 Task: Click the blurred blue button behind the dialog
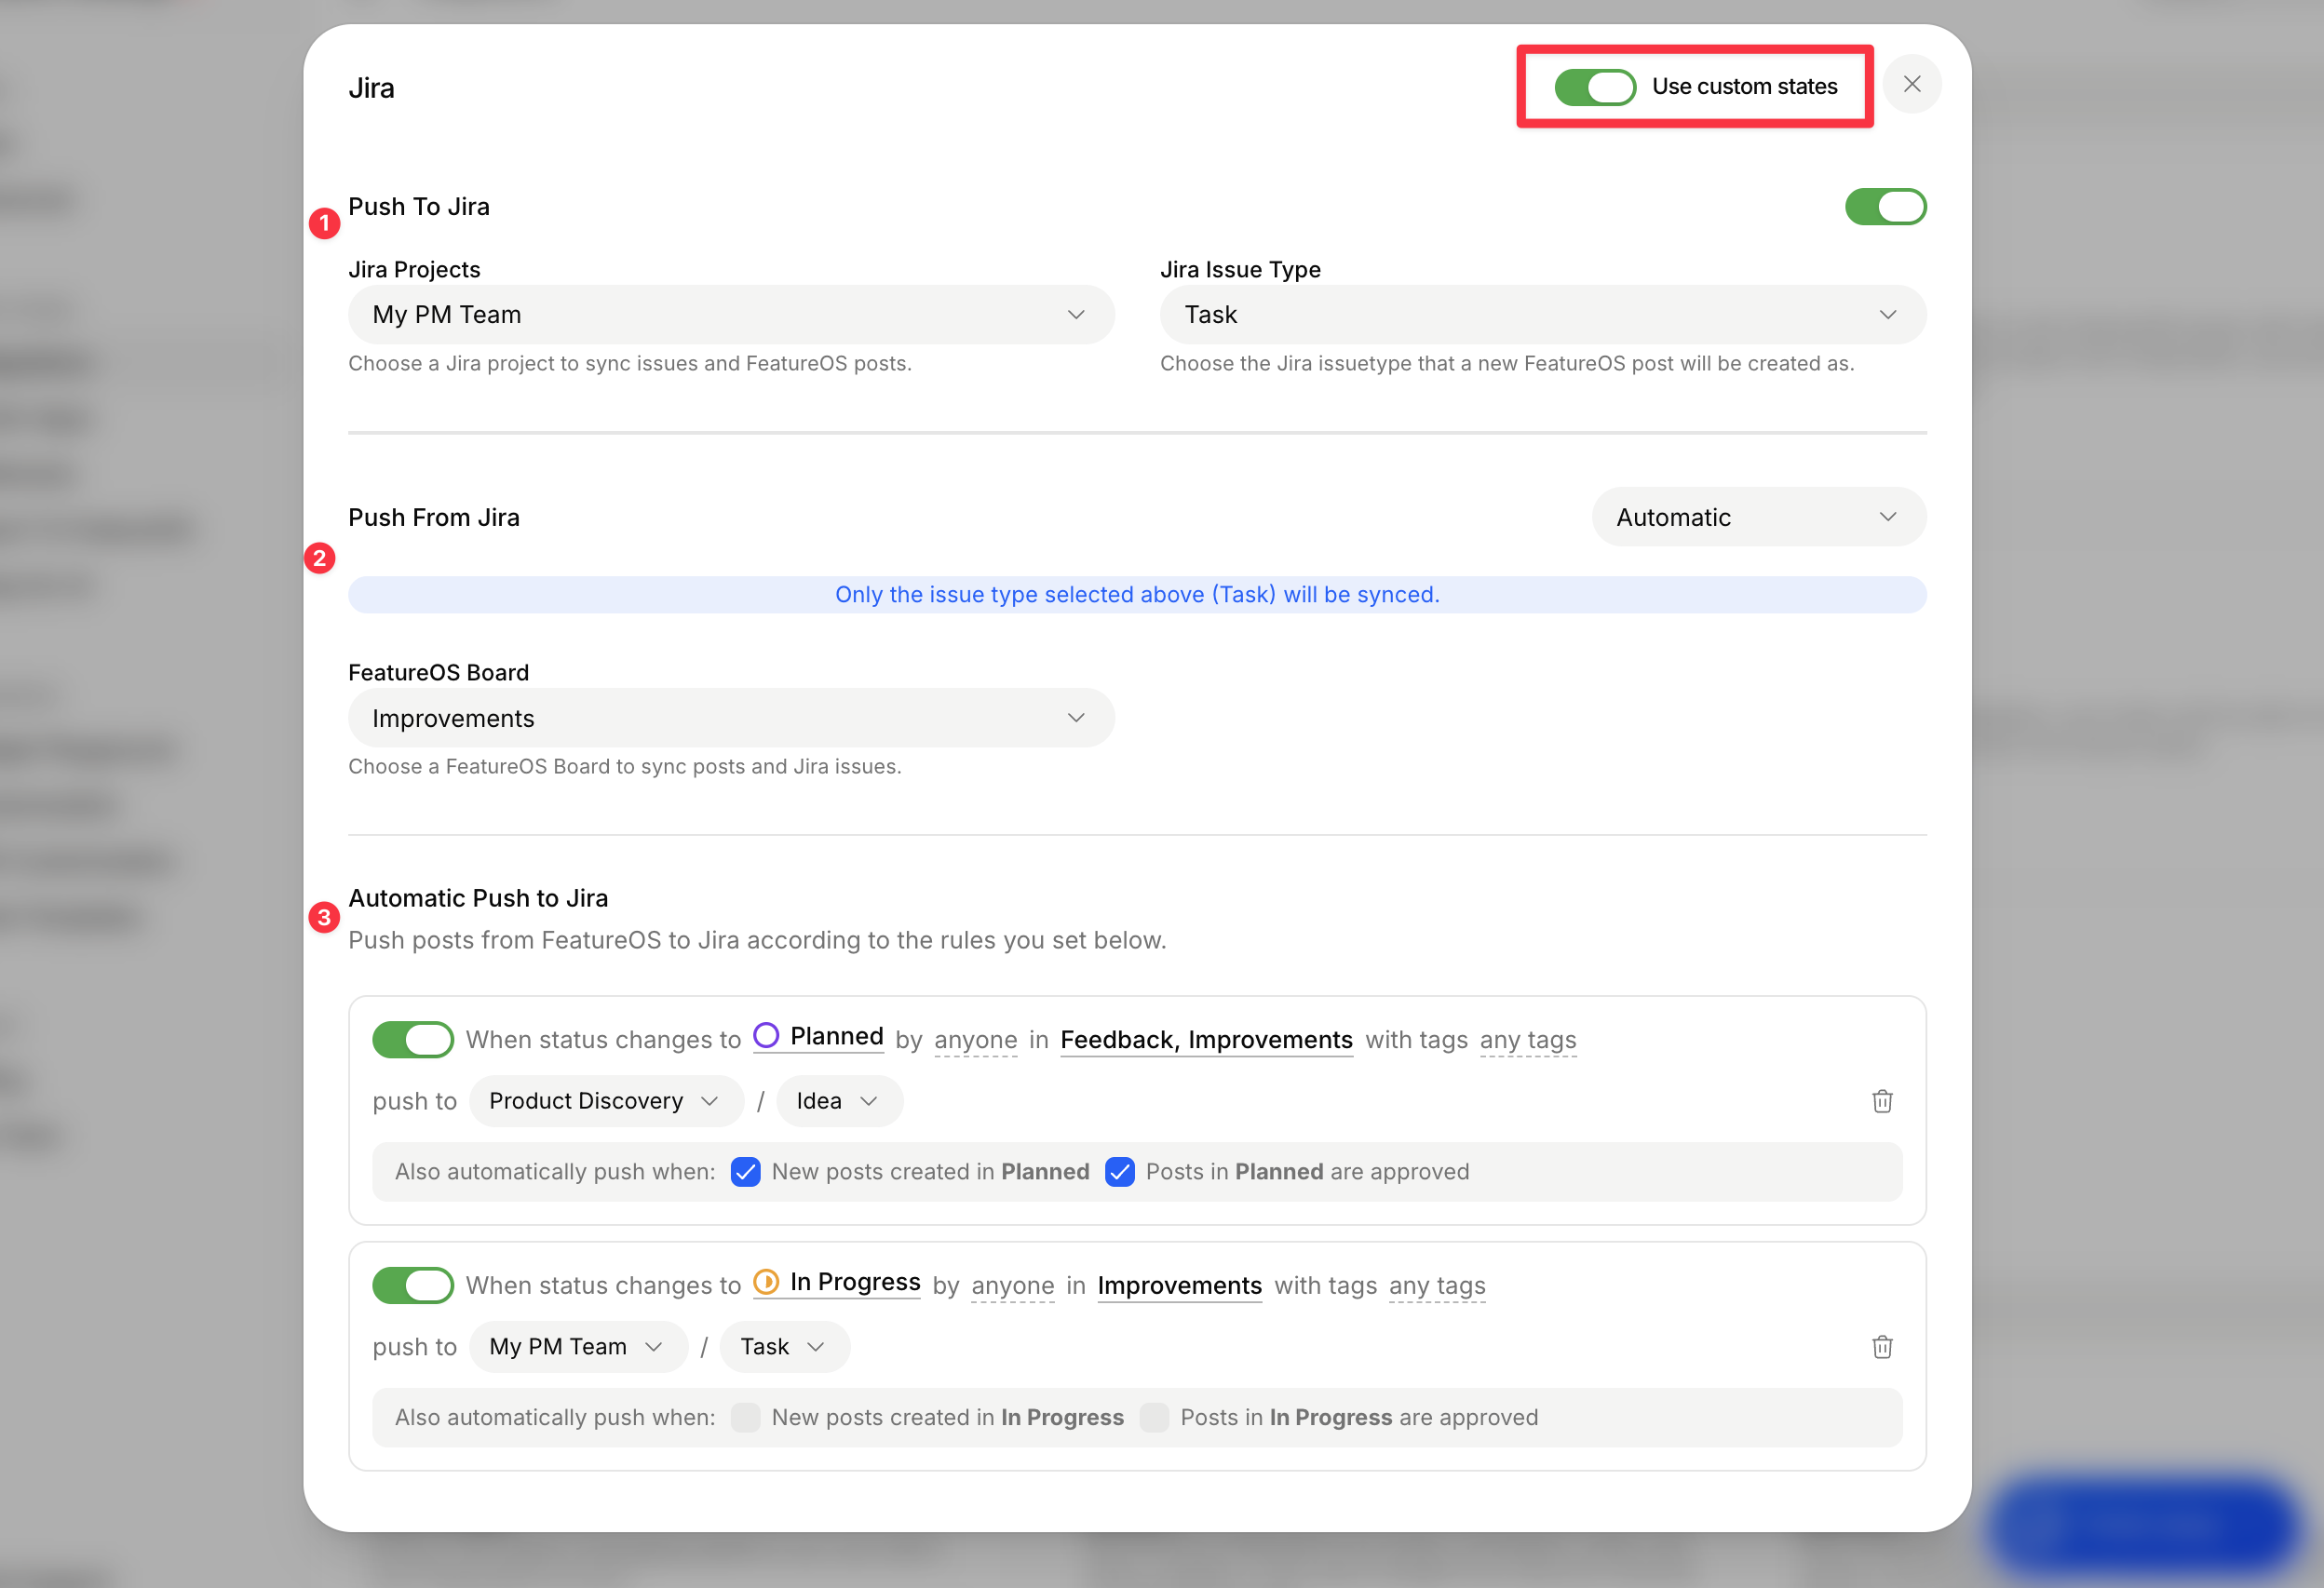2143,1526
